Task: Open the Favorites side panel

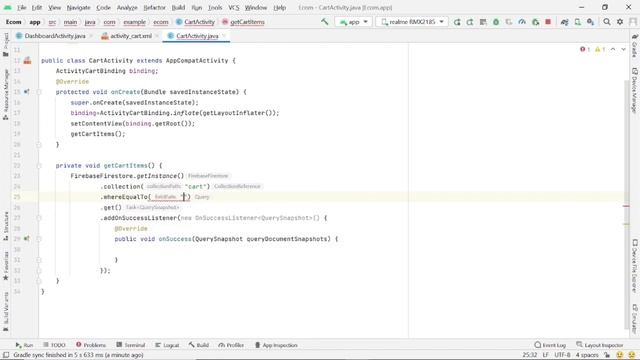Action: (6, 265)
